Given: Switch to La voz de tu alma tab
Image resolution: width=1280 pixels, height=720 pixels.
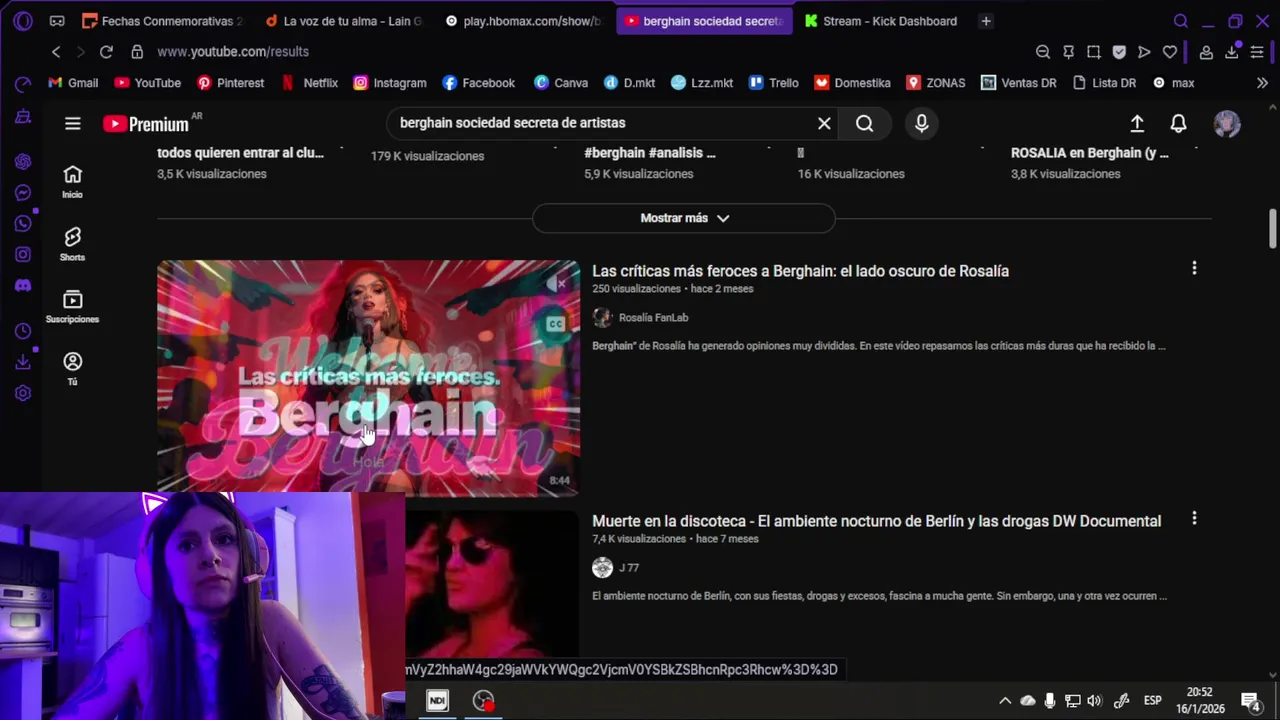Looking at the screenshot, I should 343,21.
